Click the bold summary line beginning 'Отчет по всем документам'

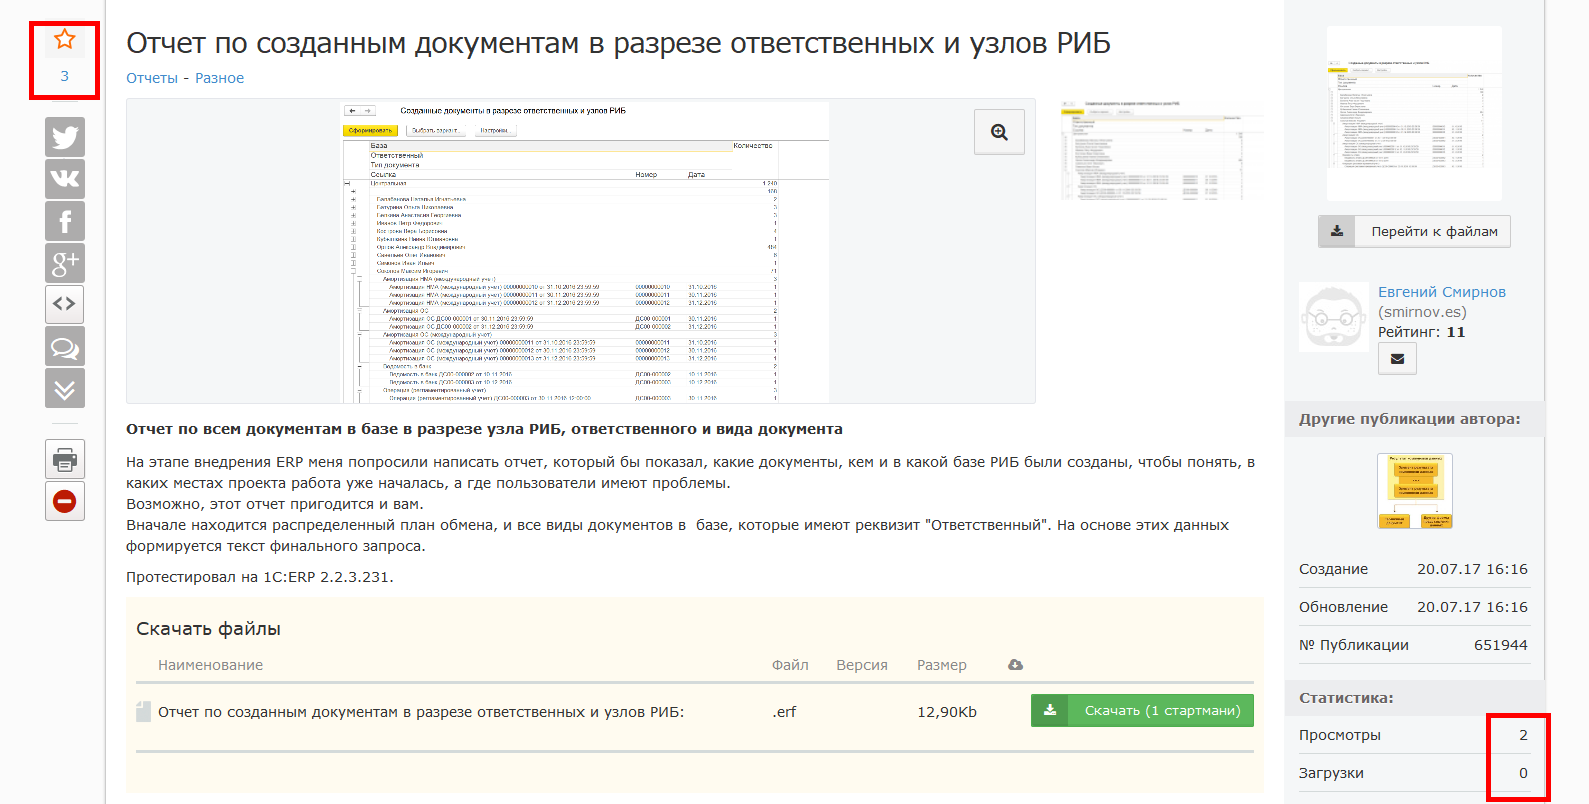(484, 429)
